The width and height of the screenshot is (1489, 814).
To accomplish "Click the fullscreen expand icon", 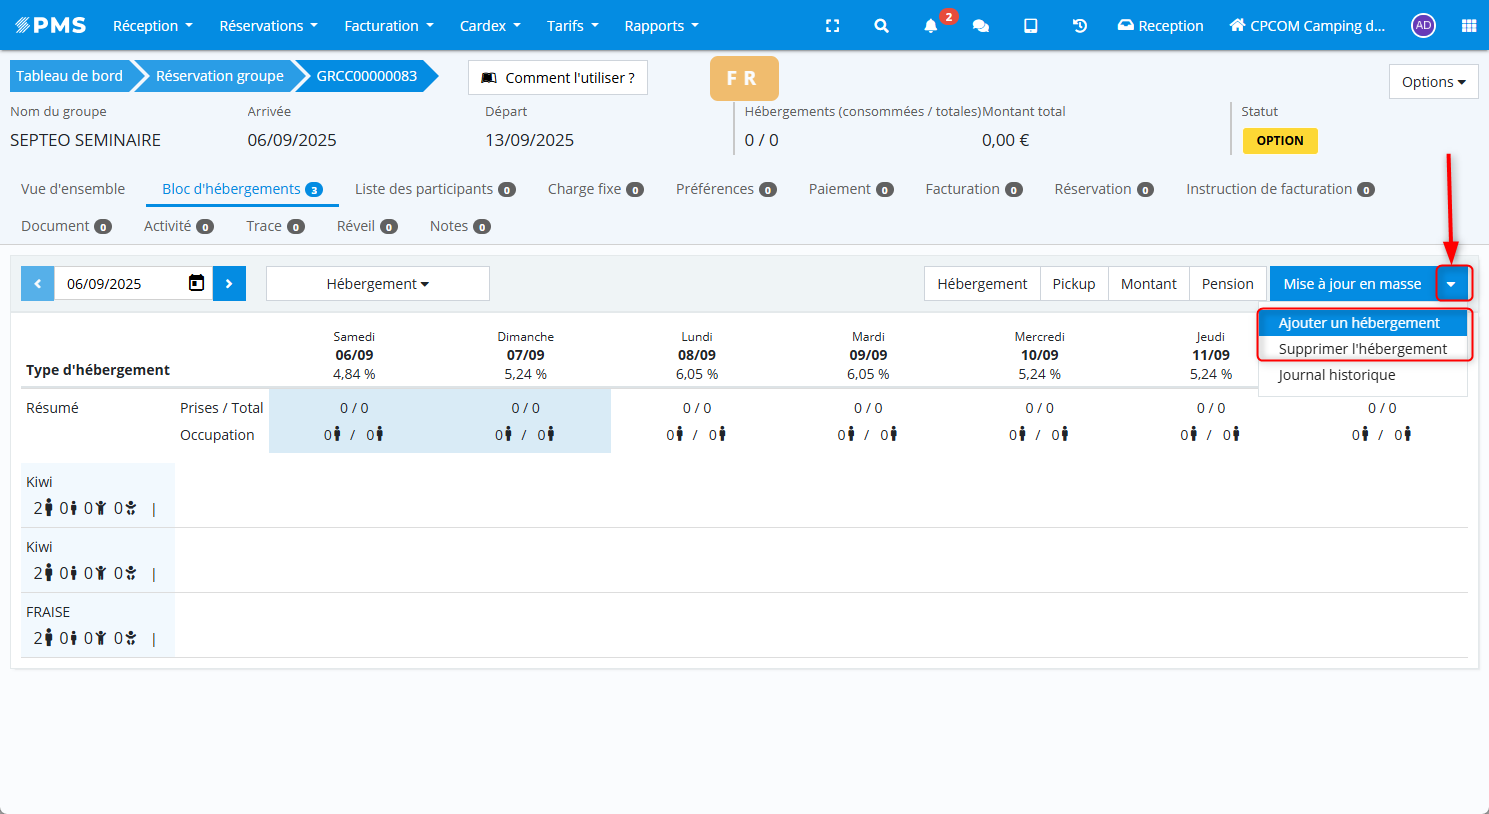I will (x=832, y=26).
